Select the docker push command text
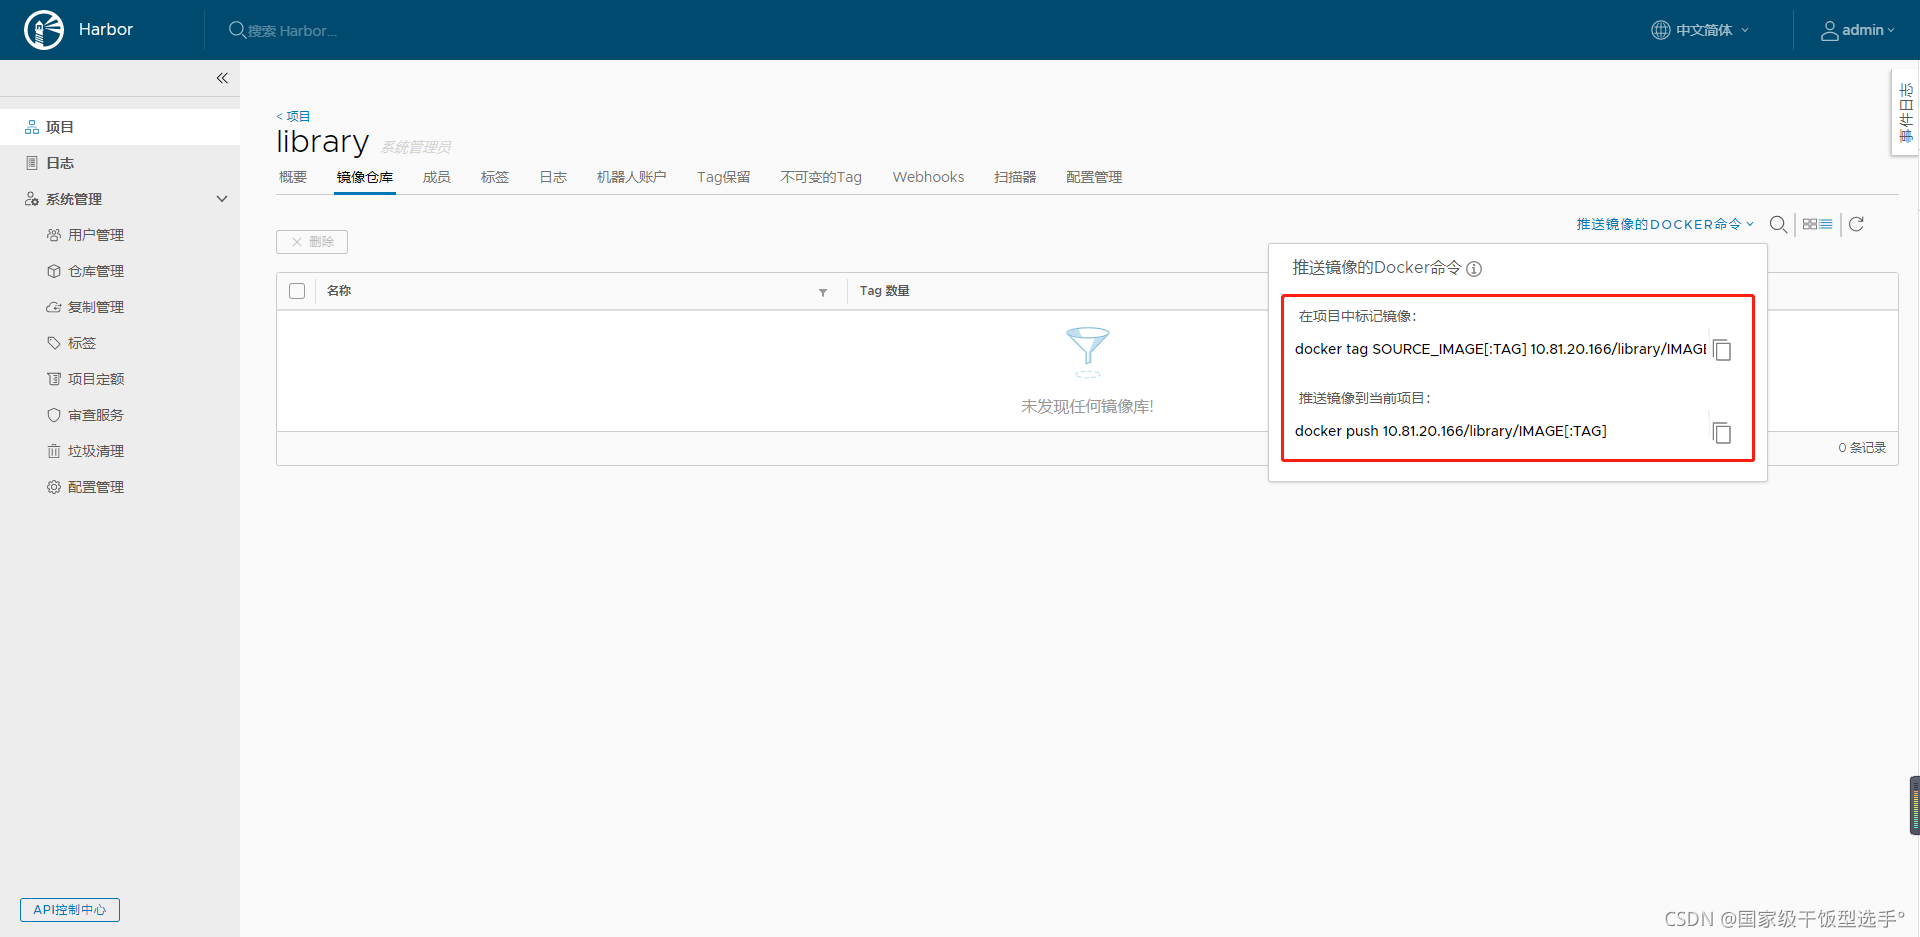The width and height of the screenshot is (1920, 937). 1451,431
